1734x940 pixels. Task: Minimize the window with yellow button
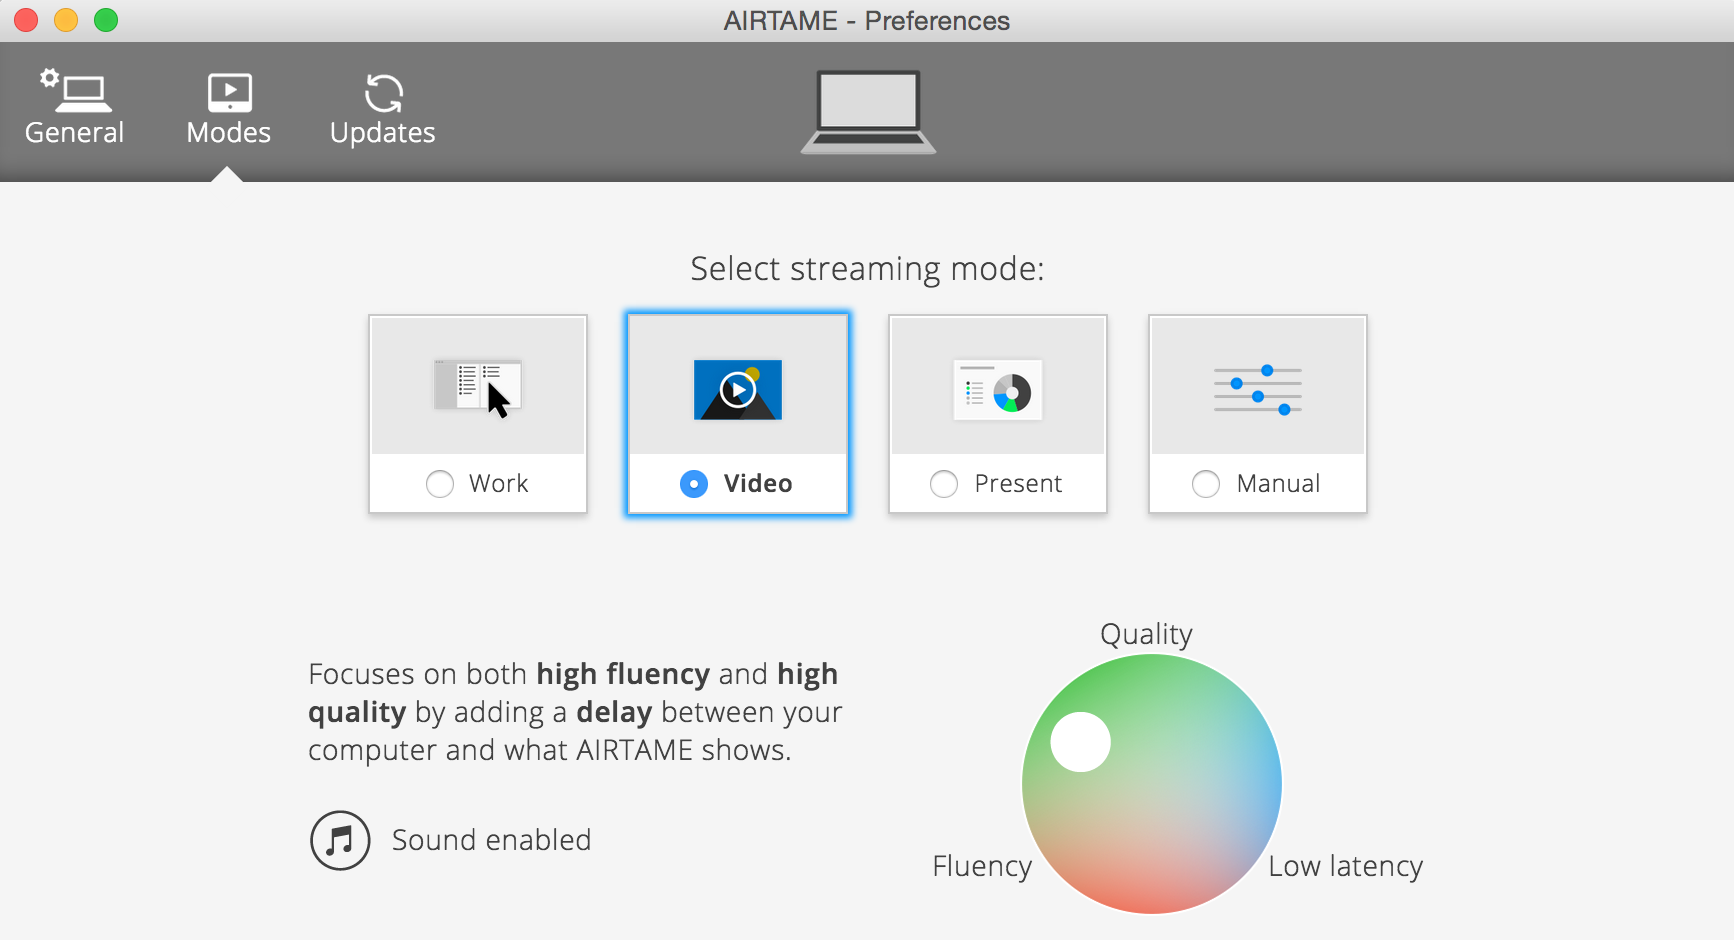[x=66, y=20]
